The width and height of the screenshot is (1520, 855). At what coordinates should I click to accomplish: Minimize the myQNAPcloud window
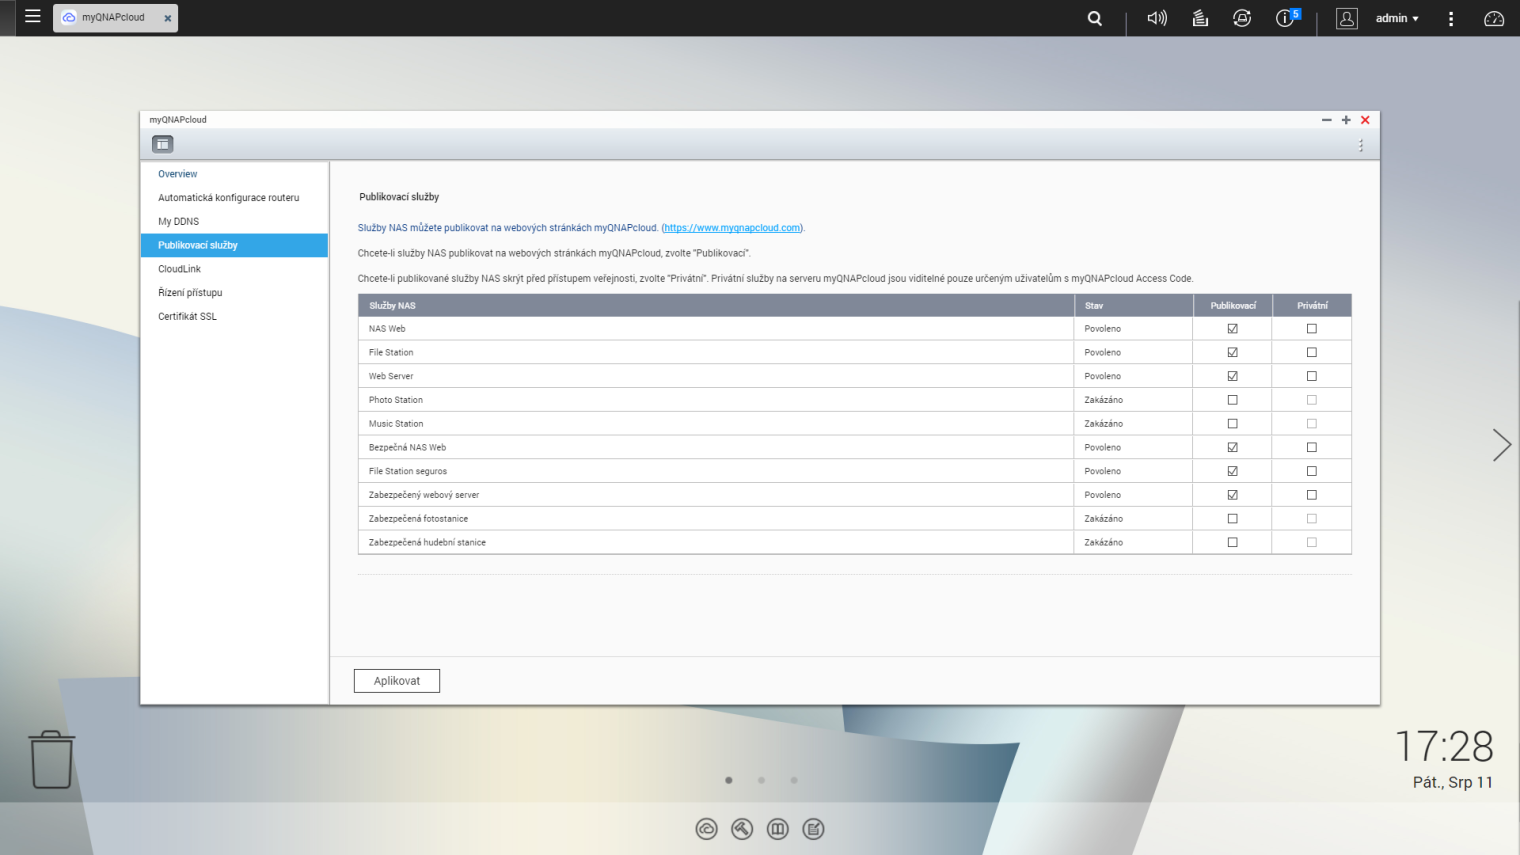(1327, 120)
